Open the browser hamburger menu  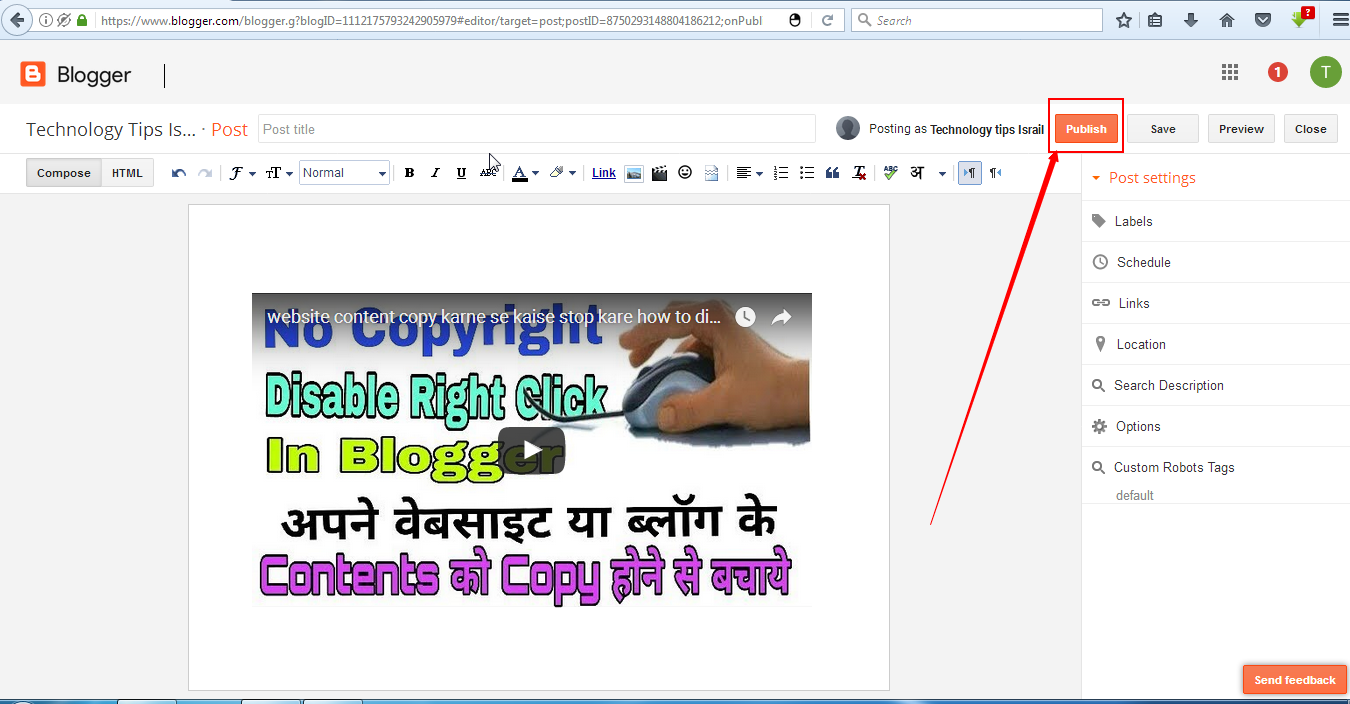point(1340,20)
